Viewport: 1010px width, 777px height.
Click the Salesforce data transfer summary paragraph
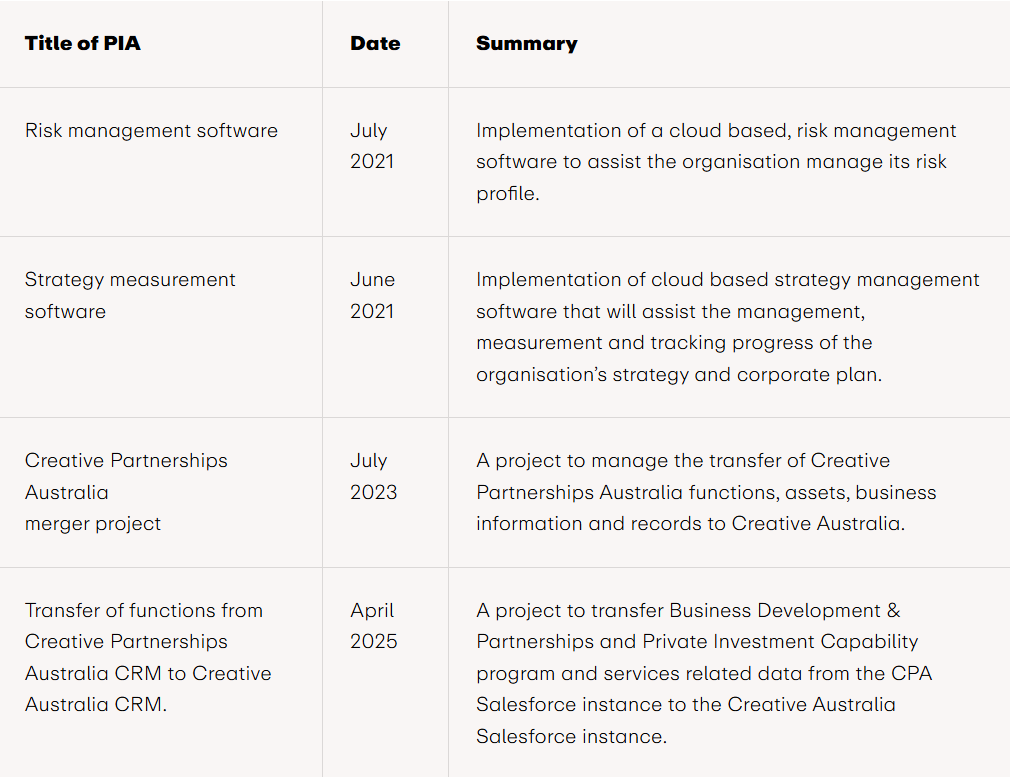click(x=704, y=673)
